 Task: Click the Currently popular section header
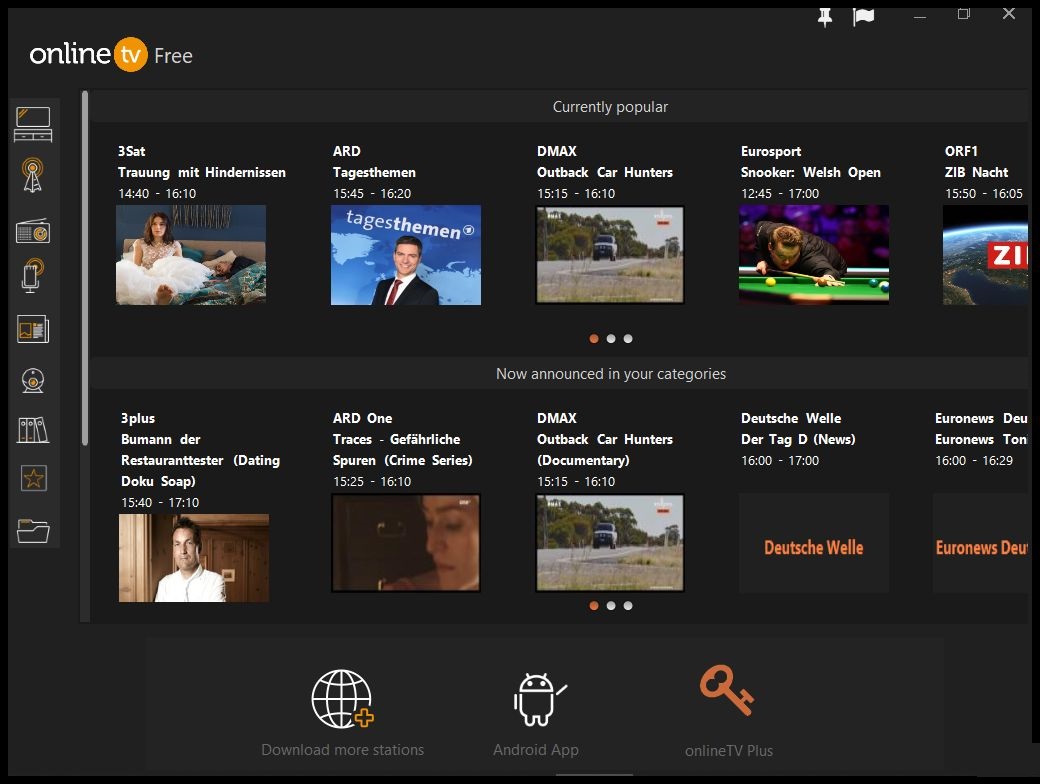tap(610, 107)
